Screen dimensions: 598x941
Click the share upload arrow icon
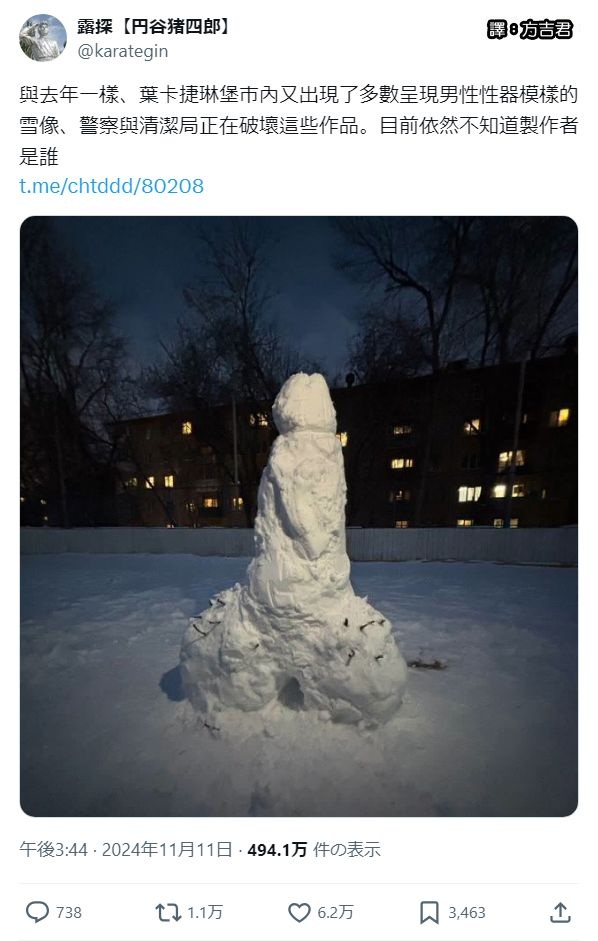[560, 912]
